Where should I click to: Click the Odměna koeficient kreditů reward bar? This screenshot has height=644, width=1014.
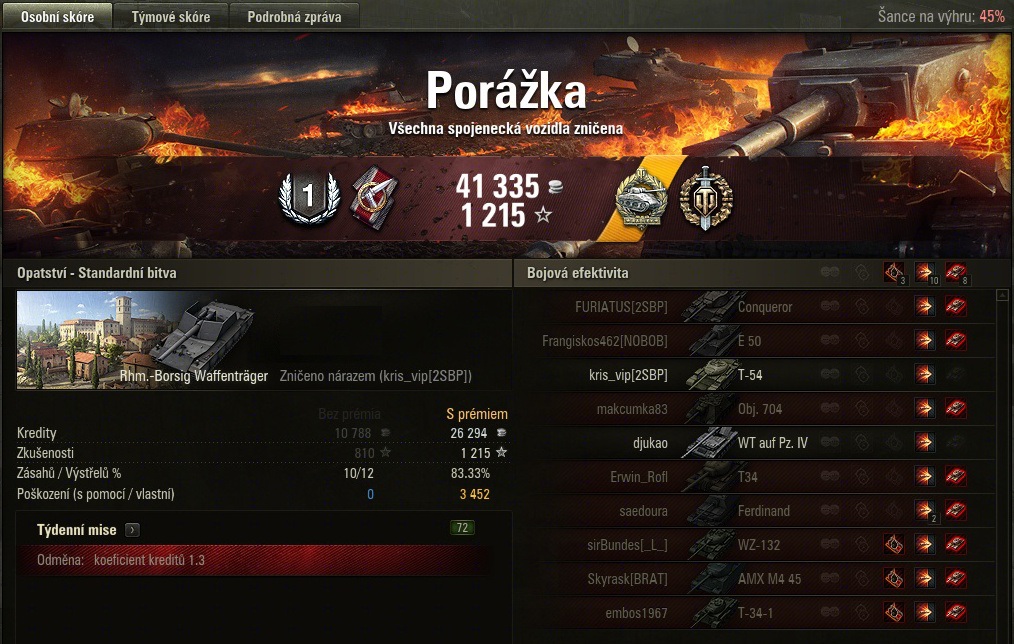pos(254,560)
